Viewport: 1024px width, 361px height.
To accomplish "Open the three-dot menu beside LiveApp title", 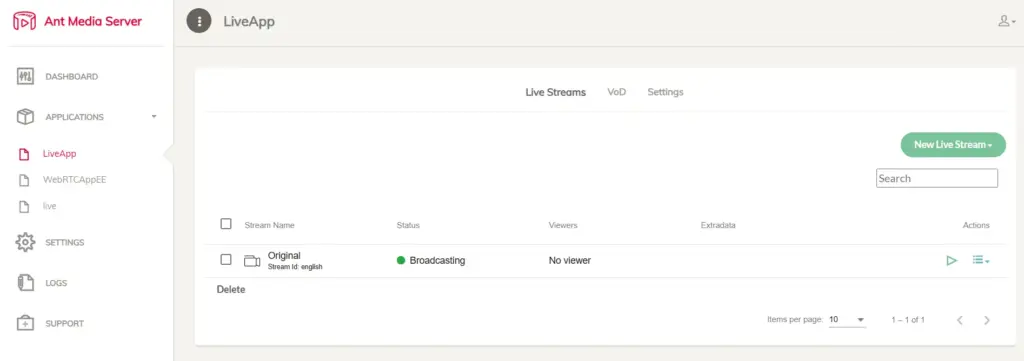I will [x=199, y=22].
